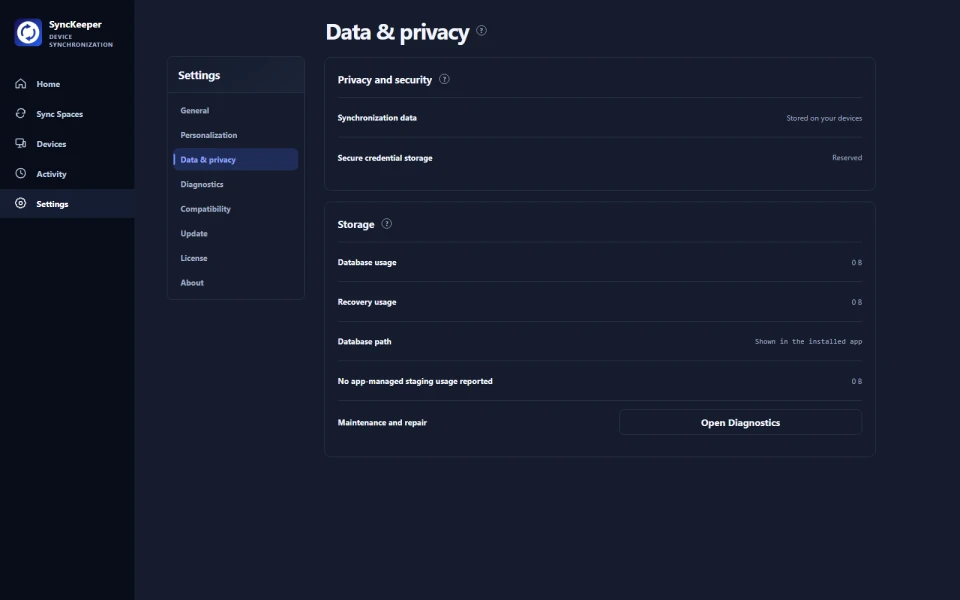
Task: Open help icon next to Data & privacy title
Action: pyautogui.click(x=481, y=31)
